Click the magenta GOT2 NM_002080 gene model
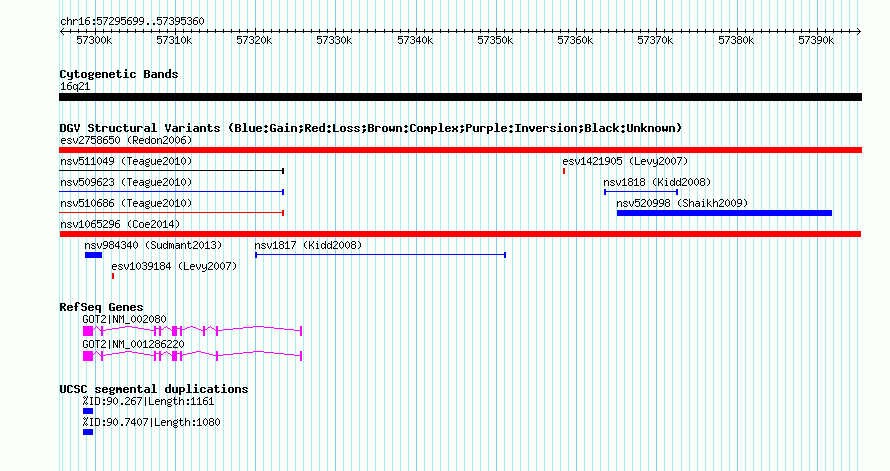 [192, 331]
